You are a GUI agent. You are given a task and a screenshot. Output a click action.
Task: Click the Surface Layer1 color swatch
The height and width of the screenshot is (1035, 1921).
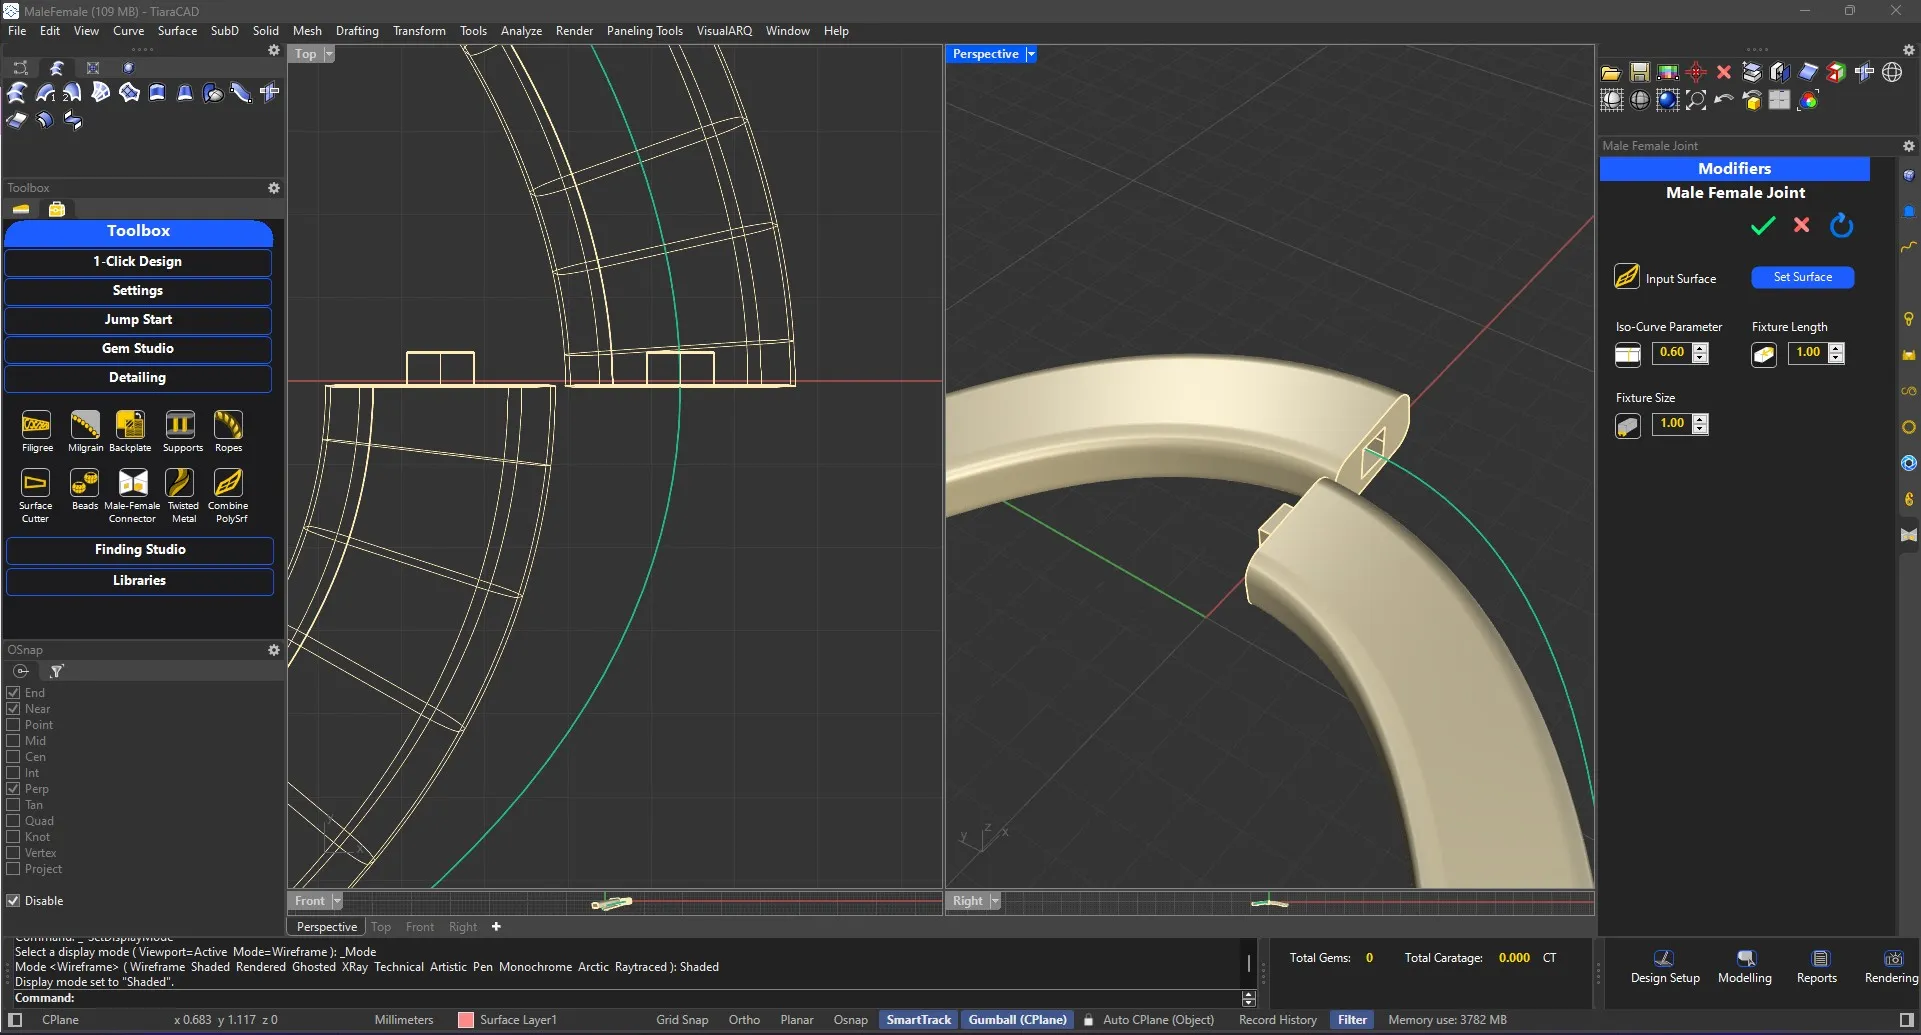click(x=466, y=1020)
